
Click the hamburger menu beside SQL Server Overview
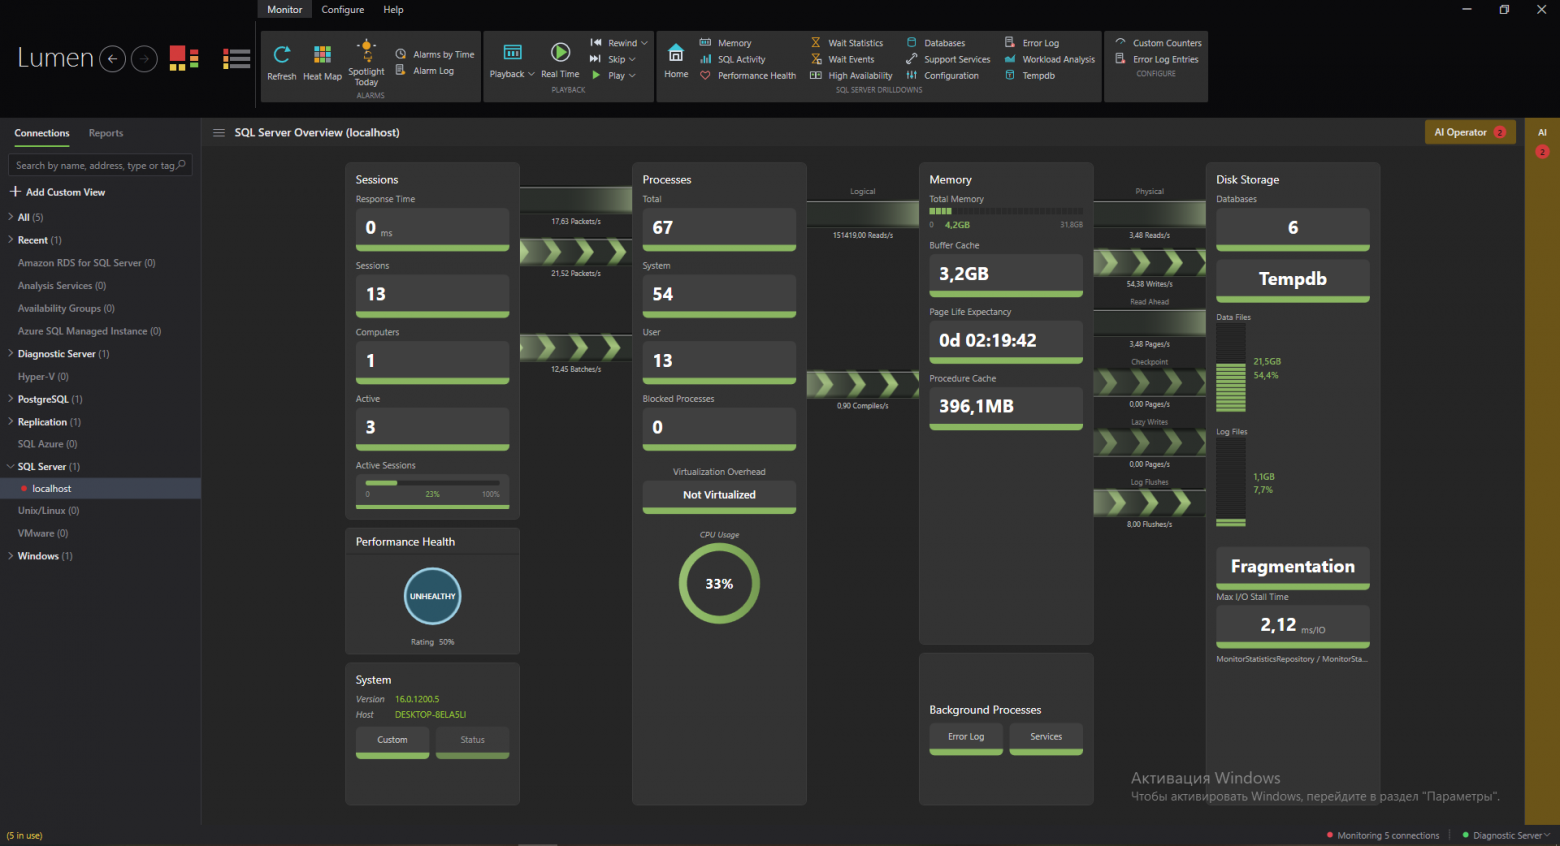(219, 132)
